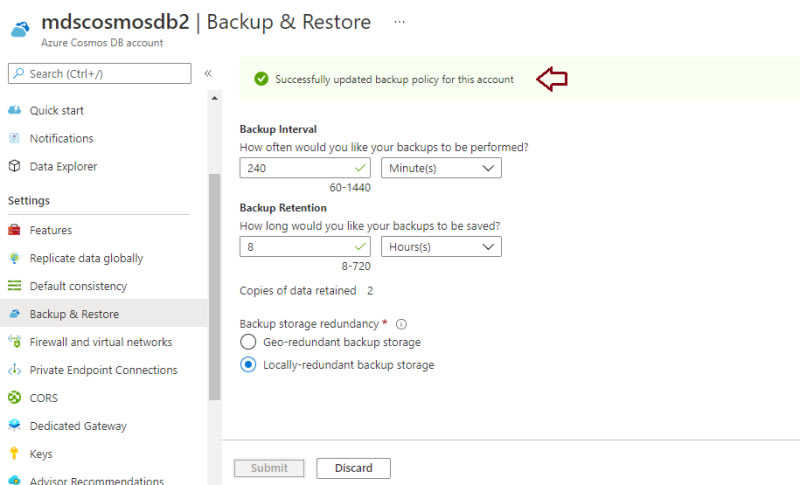Collapse the sidebar with double chevron
Screen dimensions: 800x485
pyautogui.click(x=208, y=73)
